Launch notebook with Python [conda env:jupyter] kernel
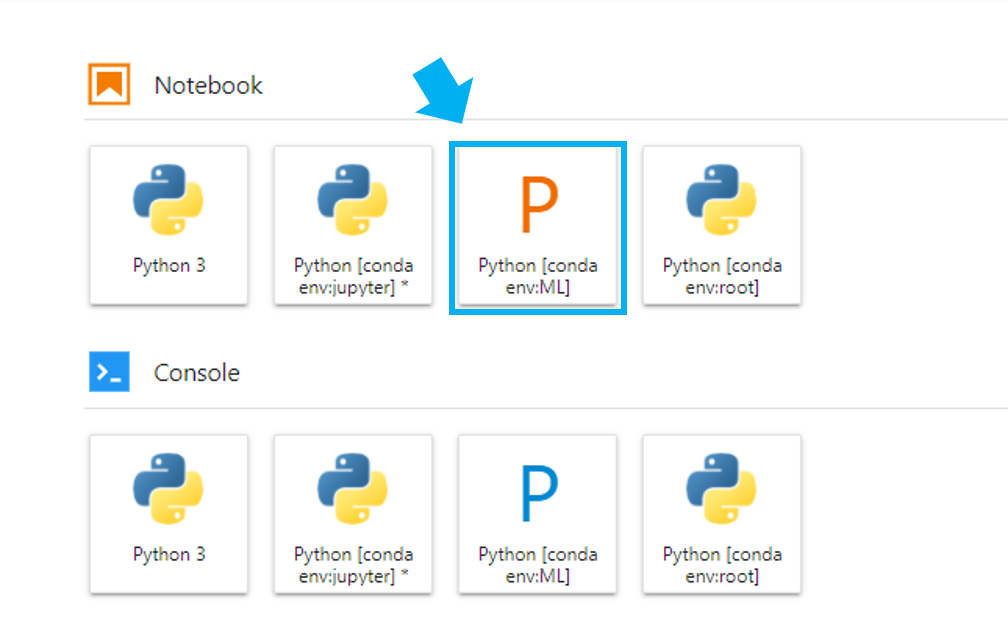This screenshot has width=1008, height=625. [353, 225]
